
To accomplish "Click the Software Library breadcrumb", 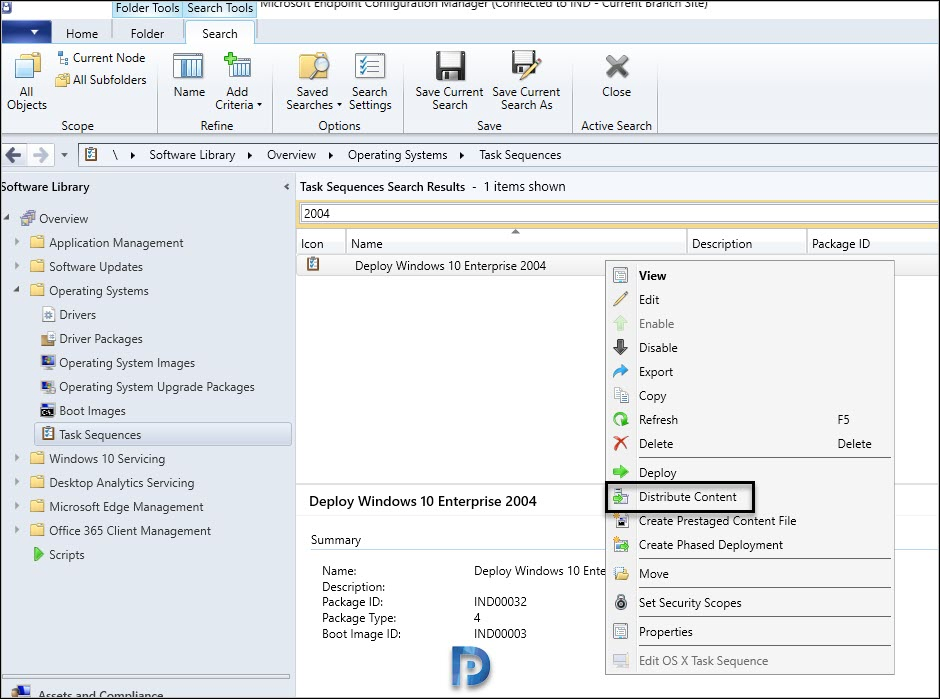I will point(192,155).
